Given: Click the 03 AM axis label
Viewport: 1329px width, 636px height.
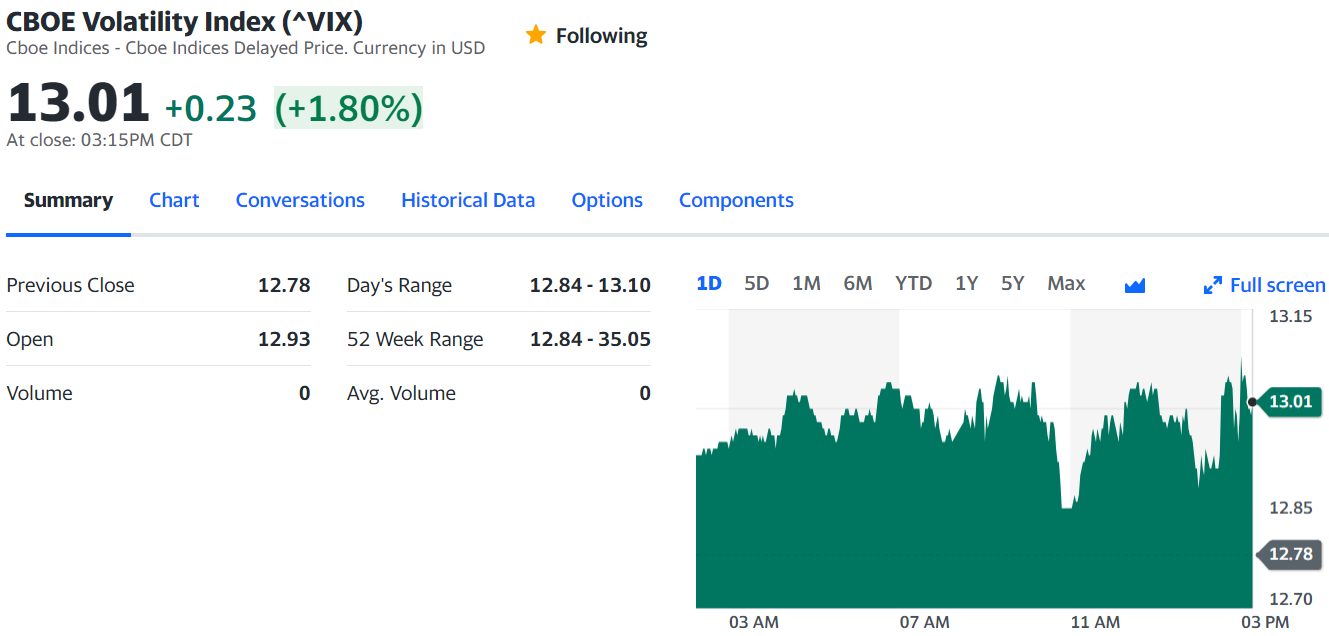Looking at the screenshot, I should 754,622.
